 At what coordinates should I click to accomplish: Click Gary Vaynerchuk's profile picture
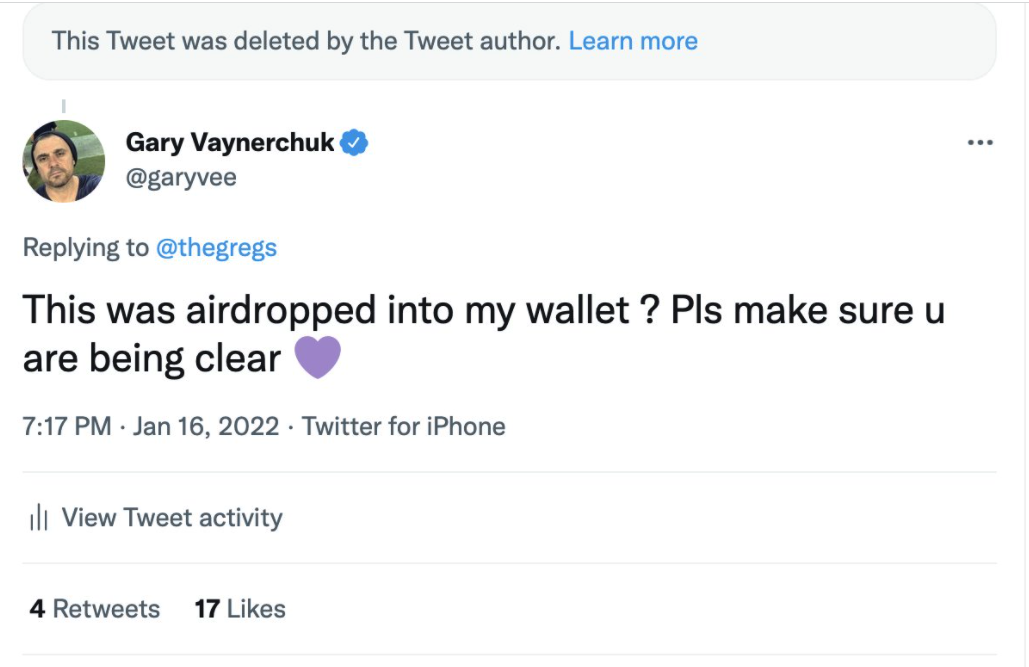pos(63,159)
